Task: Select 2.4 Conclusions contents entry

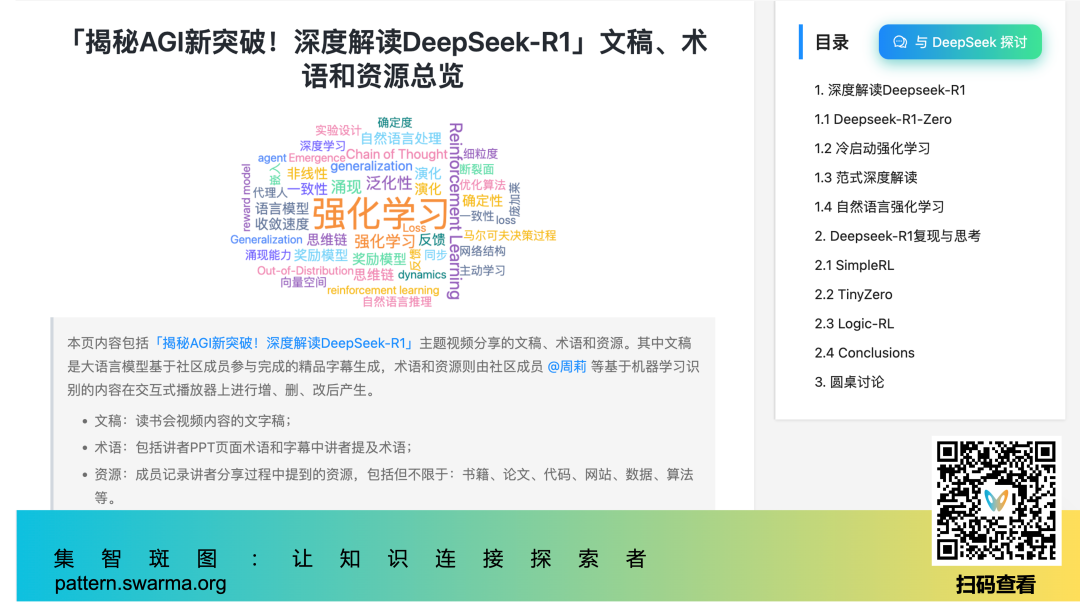Action: pyautogui.click(x=864, y=353)
